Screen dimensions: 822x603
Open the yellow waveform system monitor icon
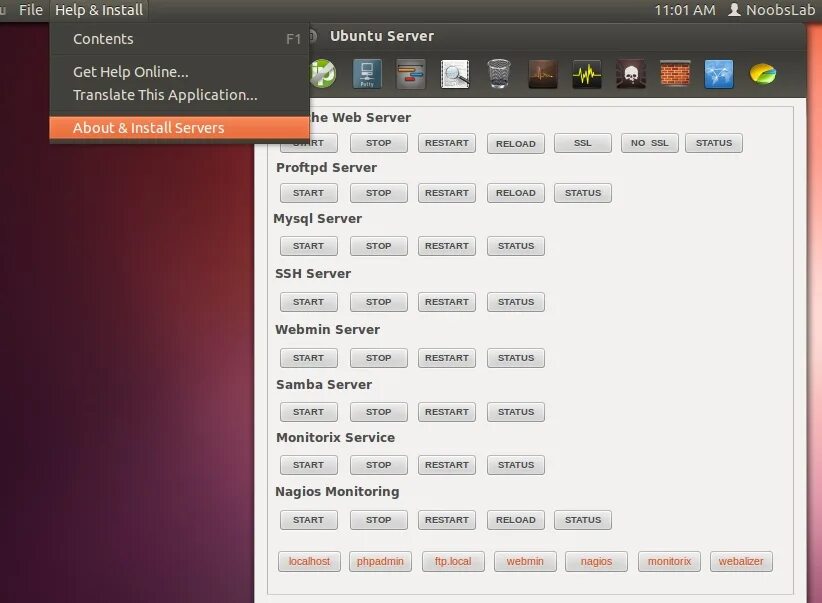coord(587,74)
